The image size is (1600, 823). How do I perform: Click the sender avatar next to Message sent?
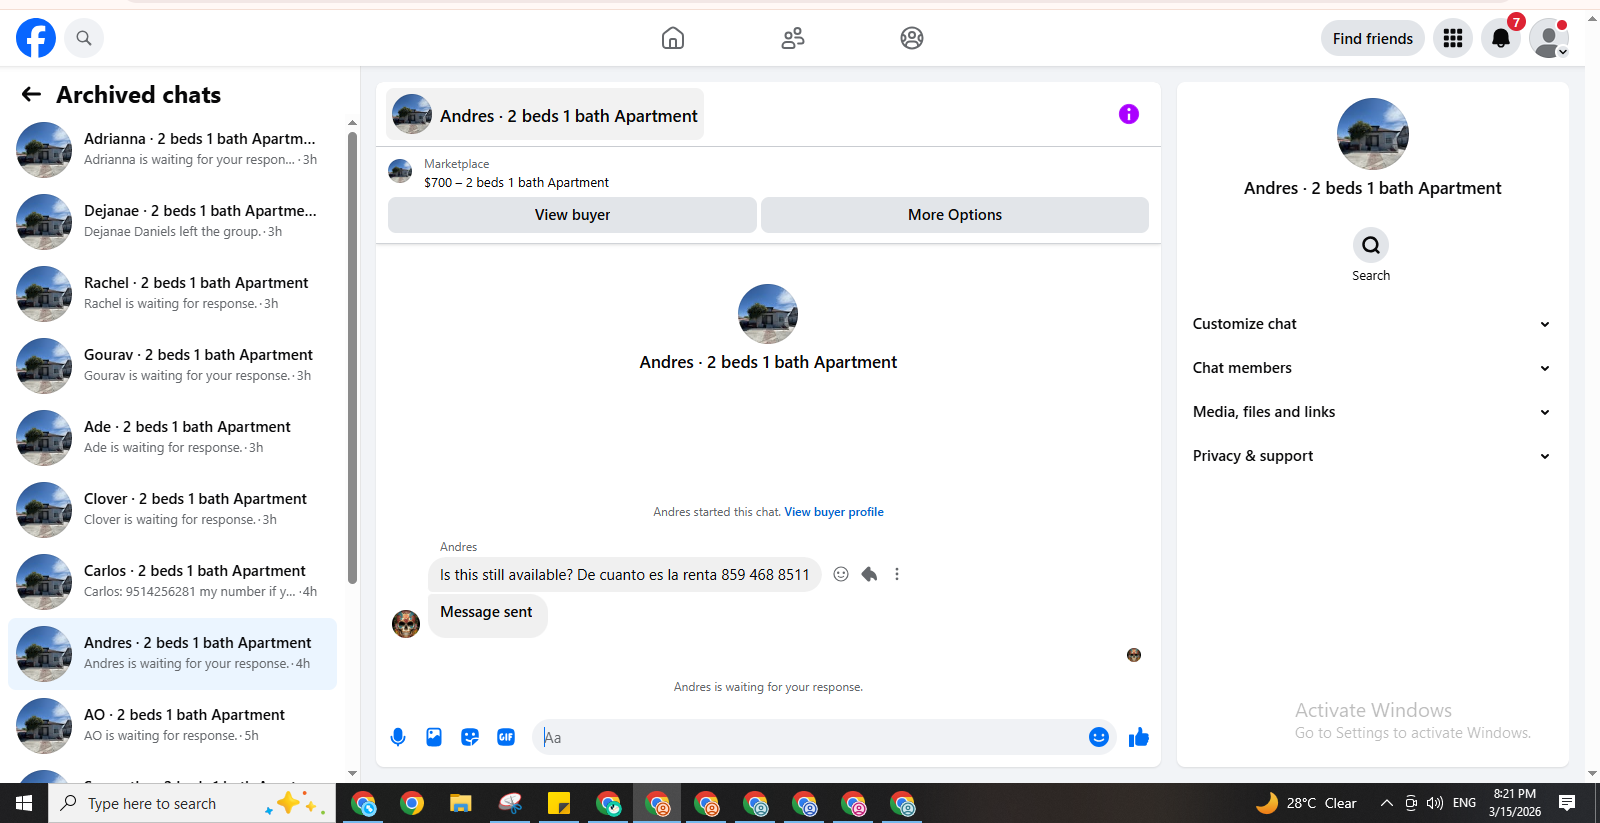(406, 624)
